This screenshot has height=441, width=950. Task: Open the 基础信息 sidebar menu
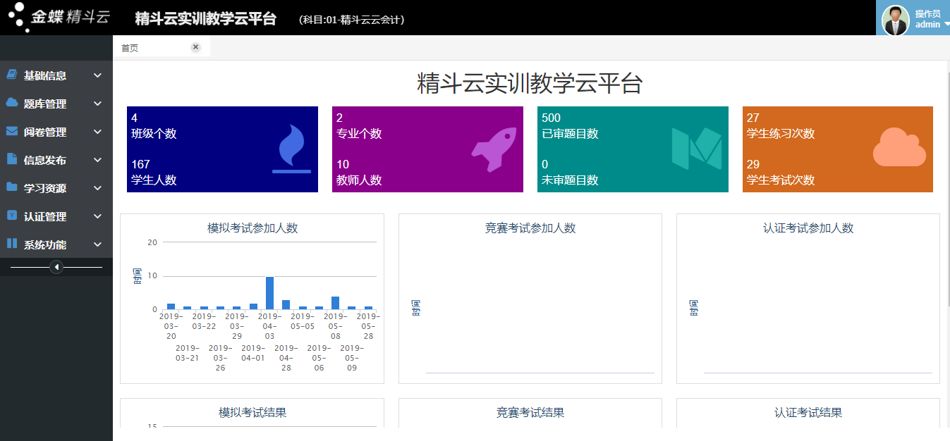[x=56, y=76]
